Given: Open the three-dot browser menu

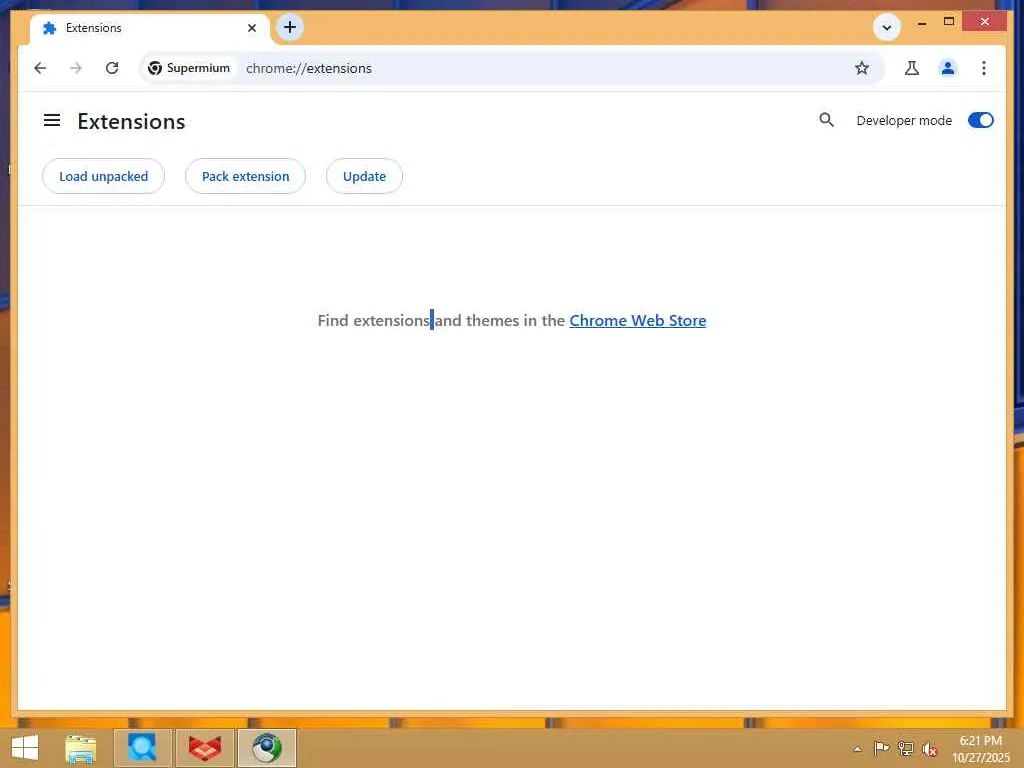Looking at the screenshot, I should click(x=984, y=68).
